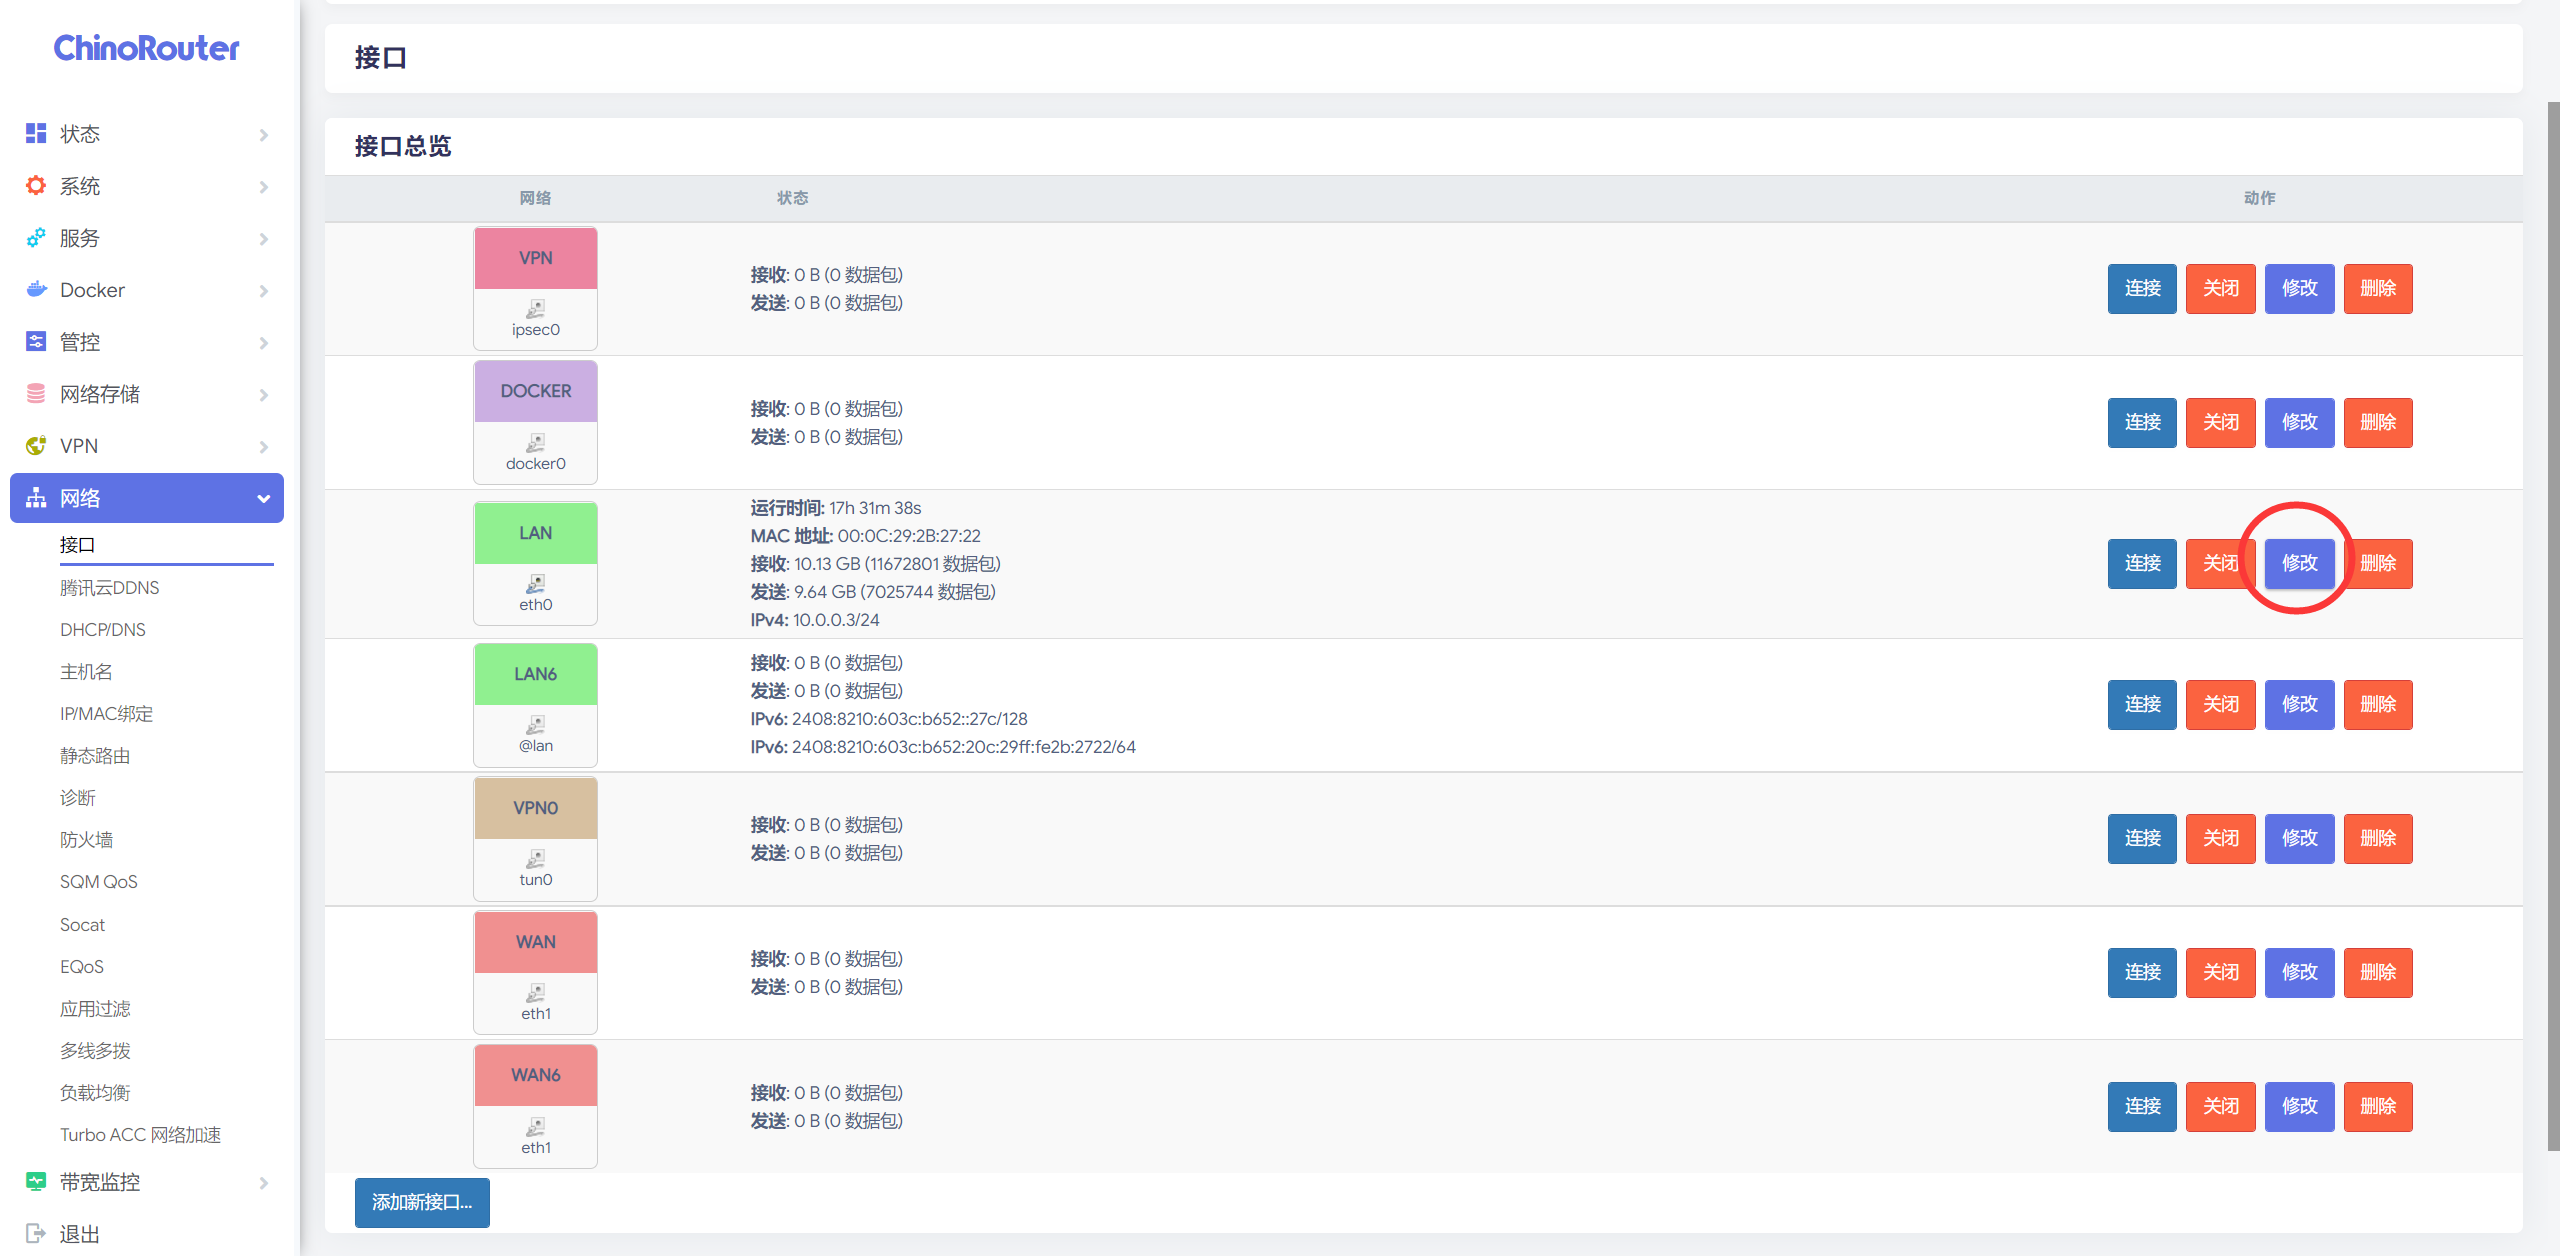Click the pink VPN interface badge
The width and height of the screenshot is (2560, 1256).
(x=536, y=258)
